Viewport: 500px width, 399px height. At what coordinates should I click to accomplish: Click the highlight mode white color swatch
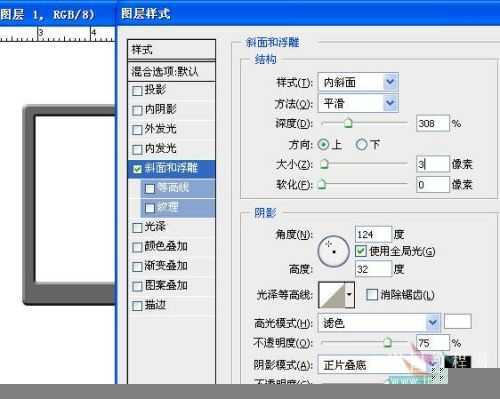pos(458,322)
